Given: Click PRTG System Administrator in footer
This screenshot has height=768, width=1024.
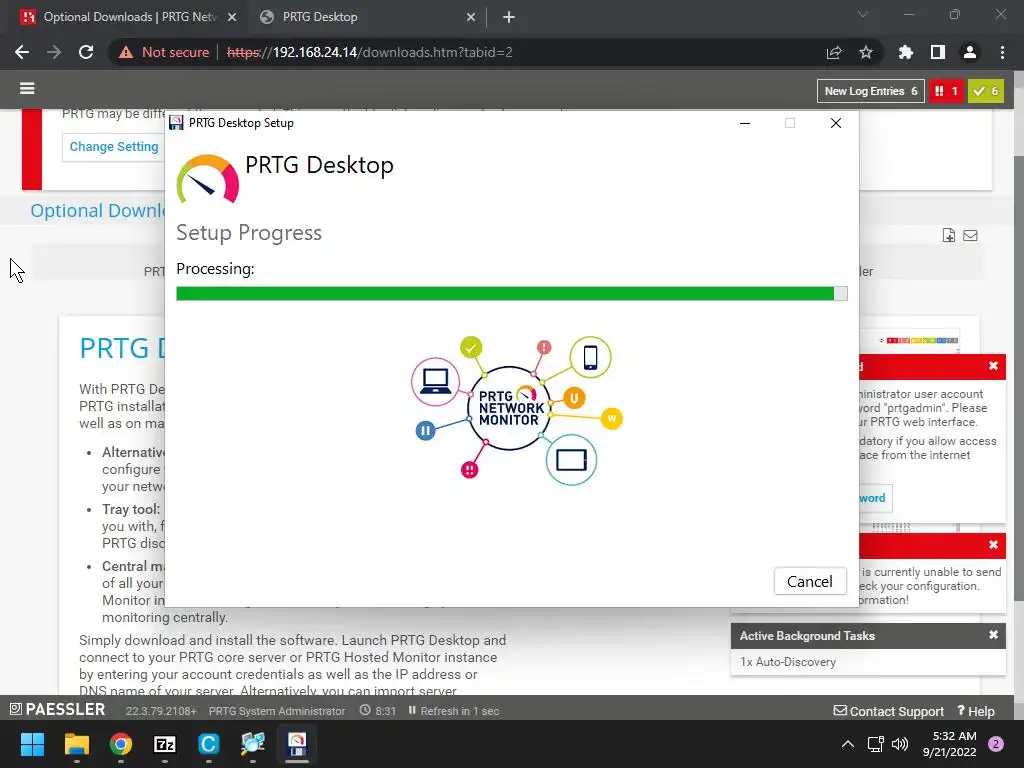Looking at the screenshot, I should coord(277,711).
